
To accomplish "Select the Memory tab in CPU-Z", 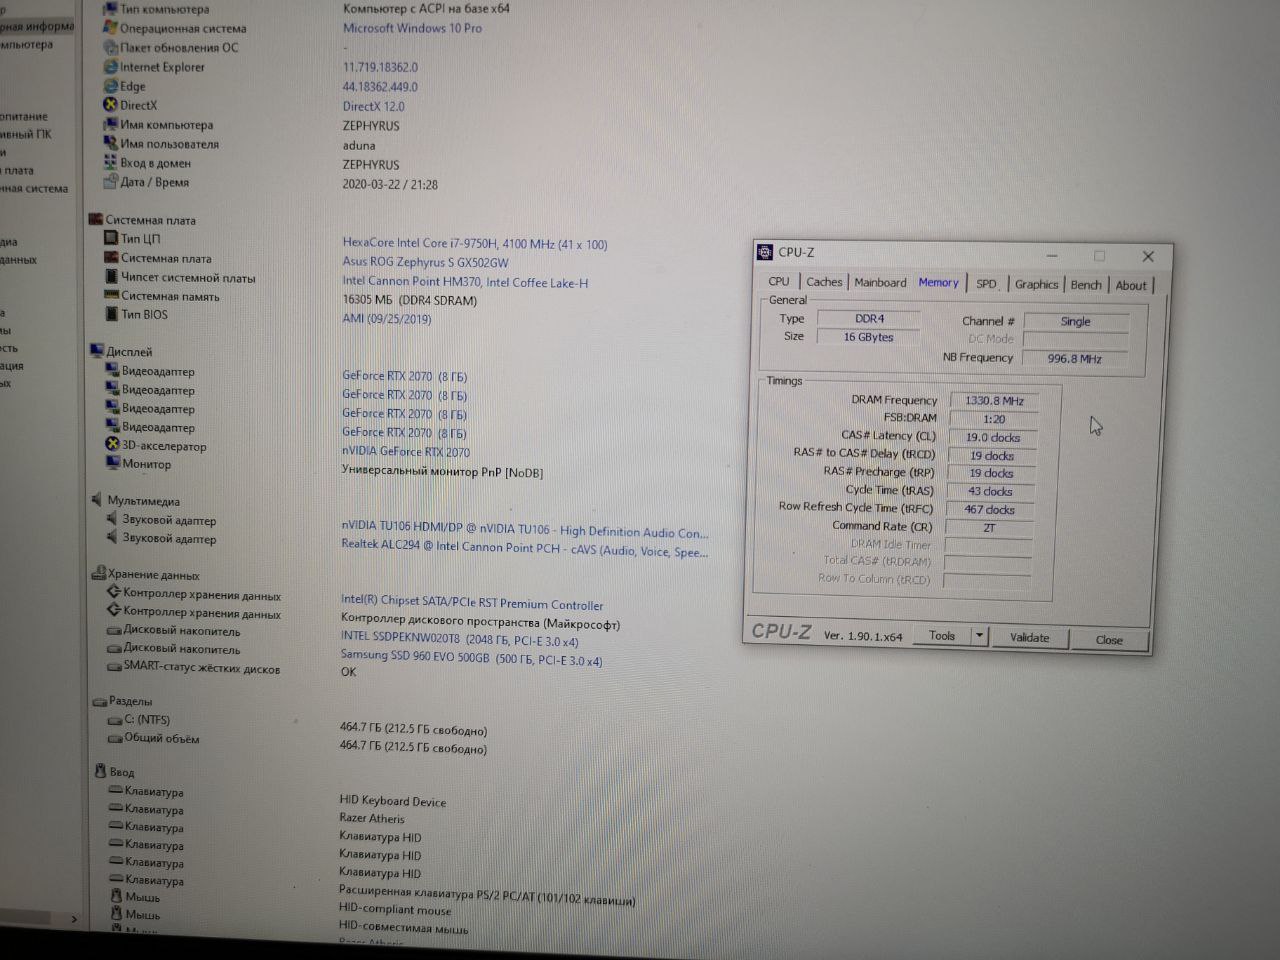I will coord(938,283).
